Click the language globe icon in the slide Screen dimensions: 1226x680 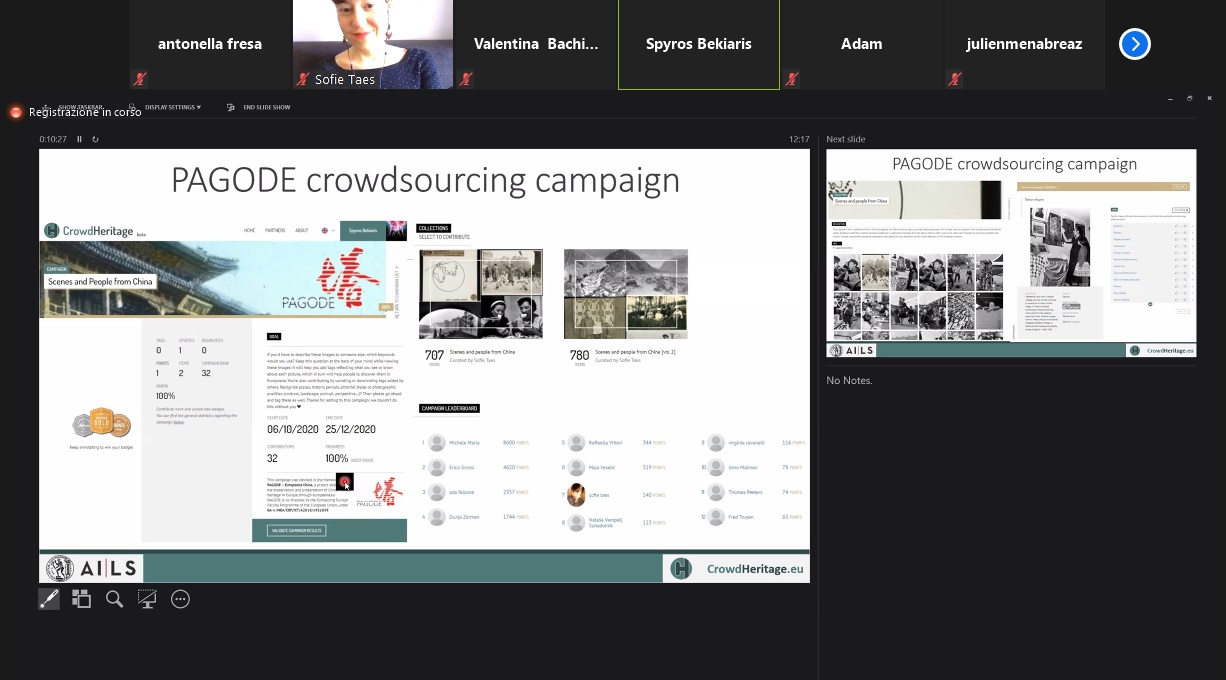click(x=324, y=231)
